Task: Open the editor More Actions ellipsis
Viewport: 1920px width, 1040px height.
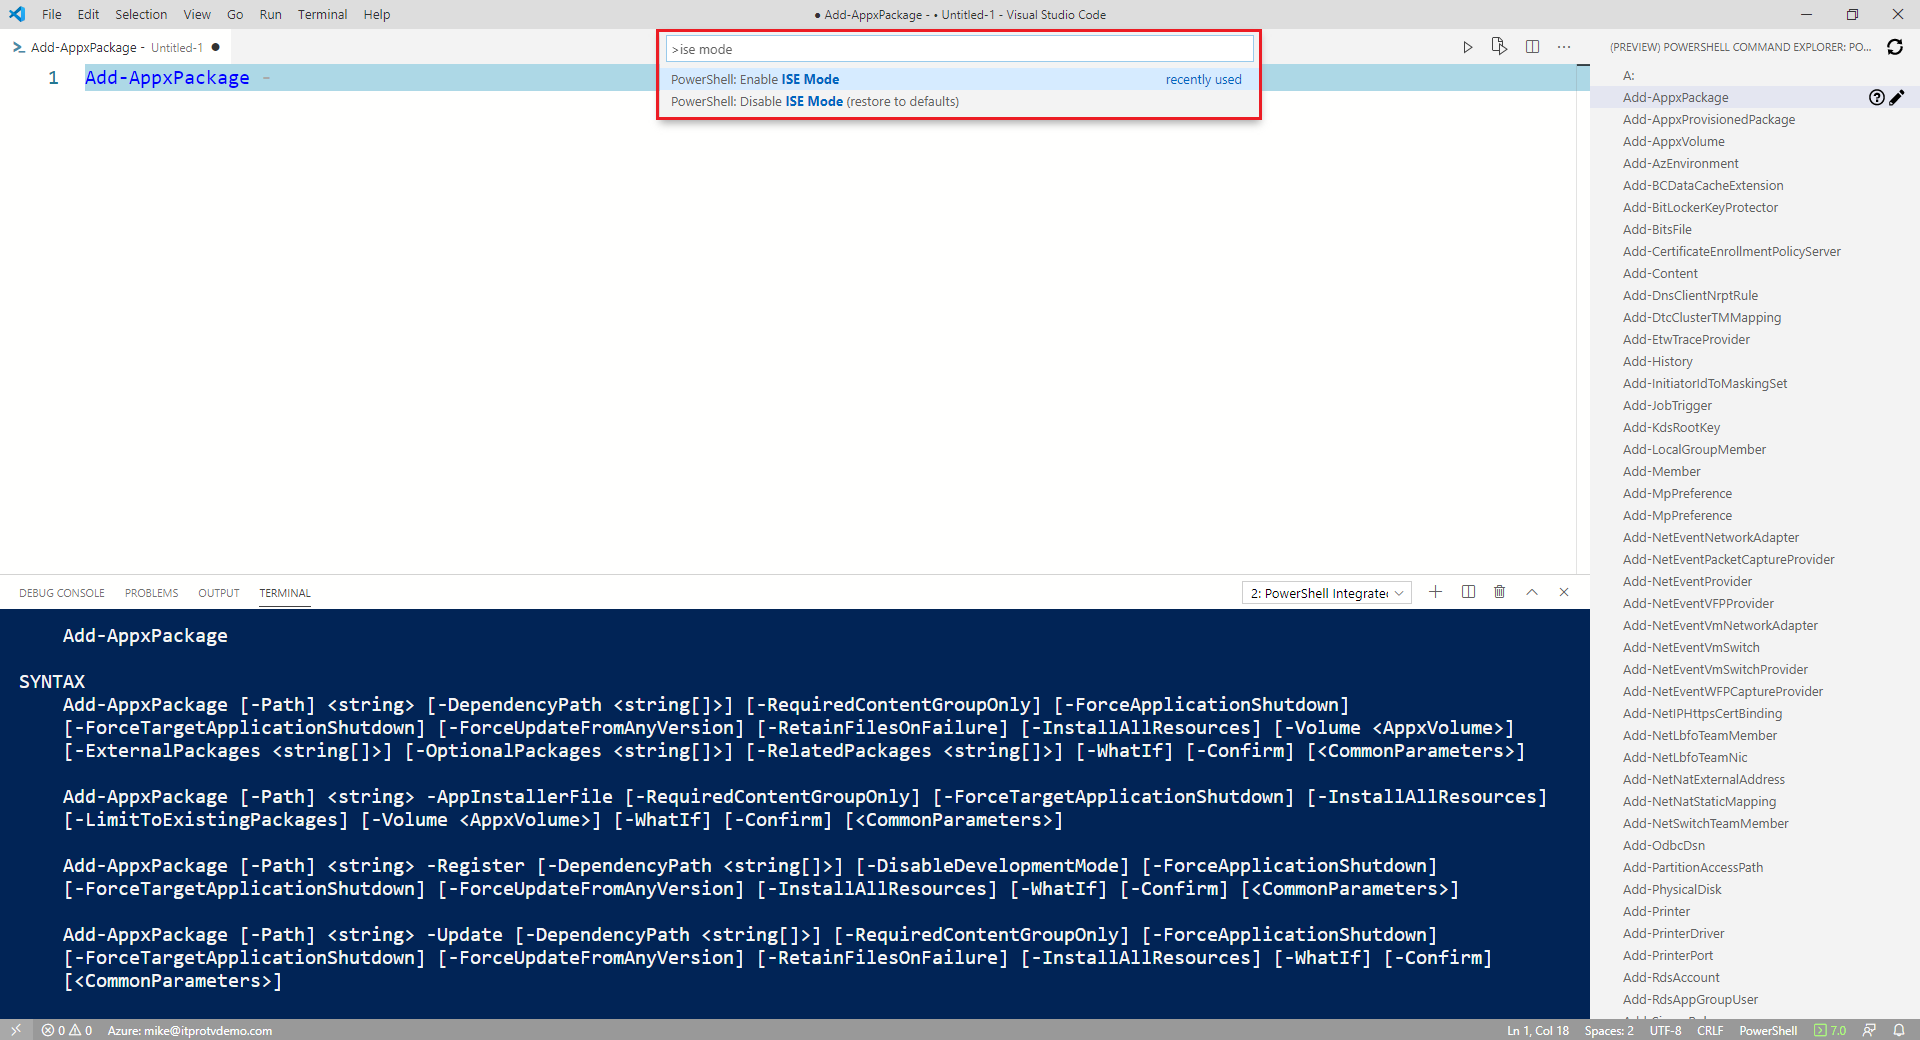Action: coord(1564,47)
